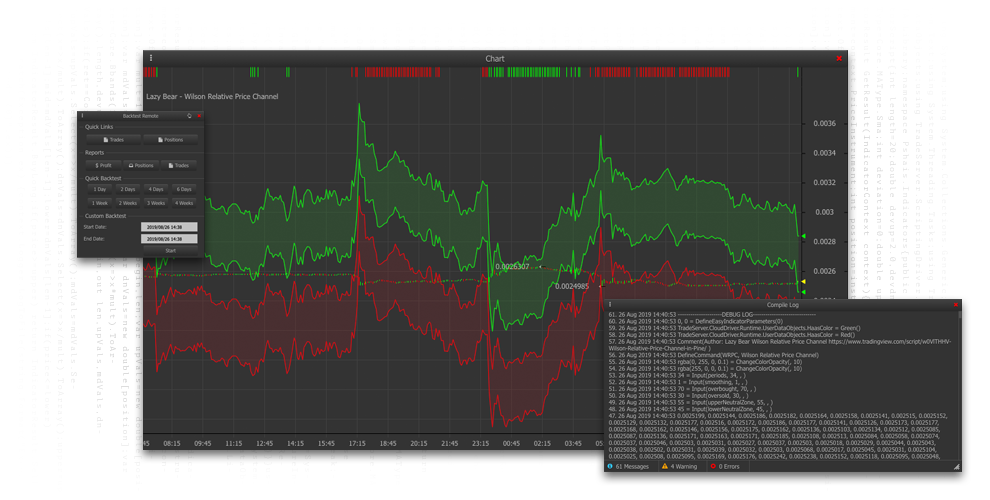Image resolution: width=990 pixels, height=500 pixels.
Task: Open the Positions report under Reports
Action: (141, 165)
